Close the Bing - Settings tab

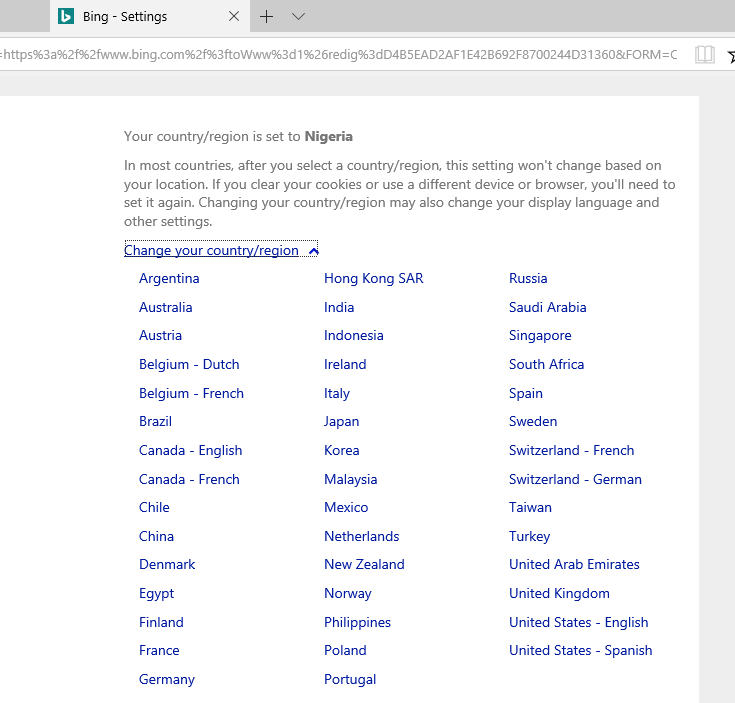coord(233,16)
